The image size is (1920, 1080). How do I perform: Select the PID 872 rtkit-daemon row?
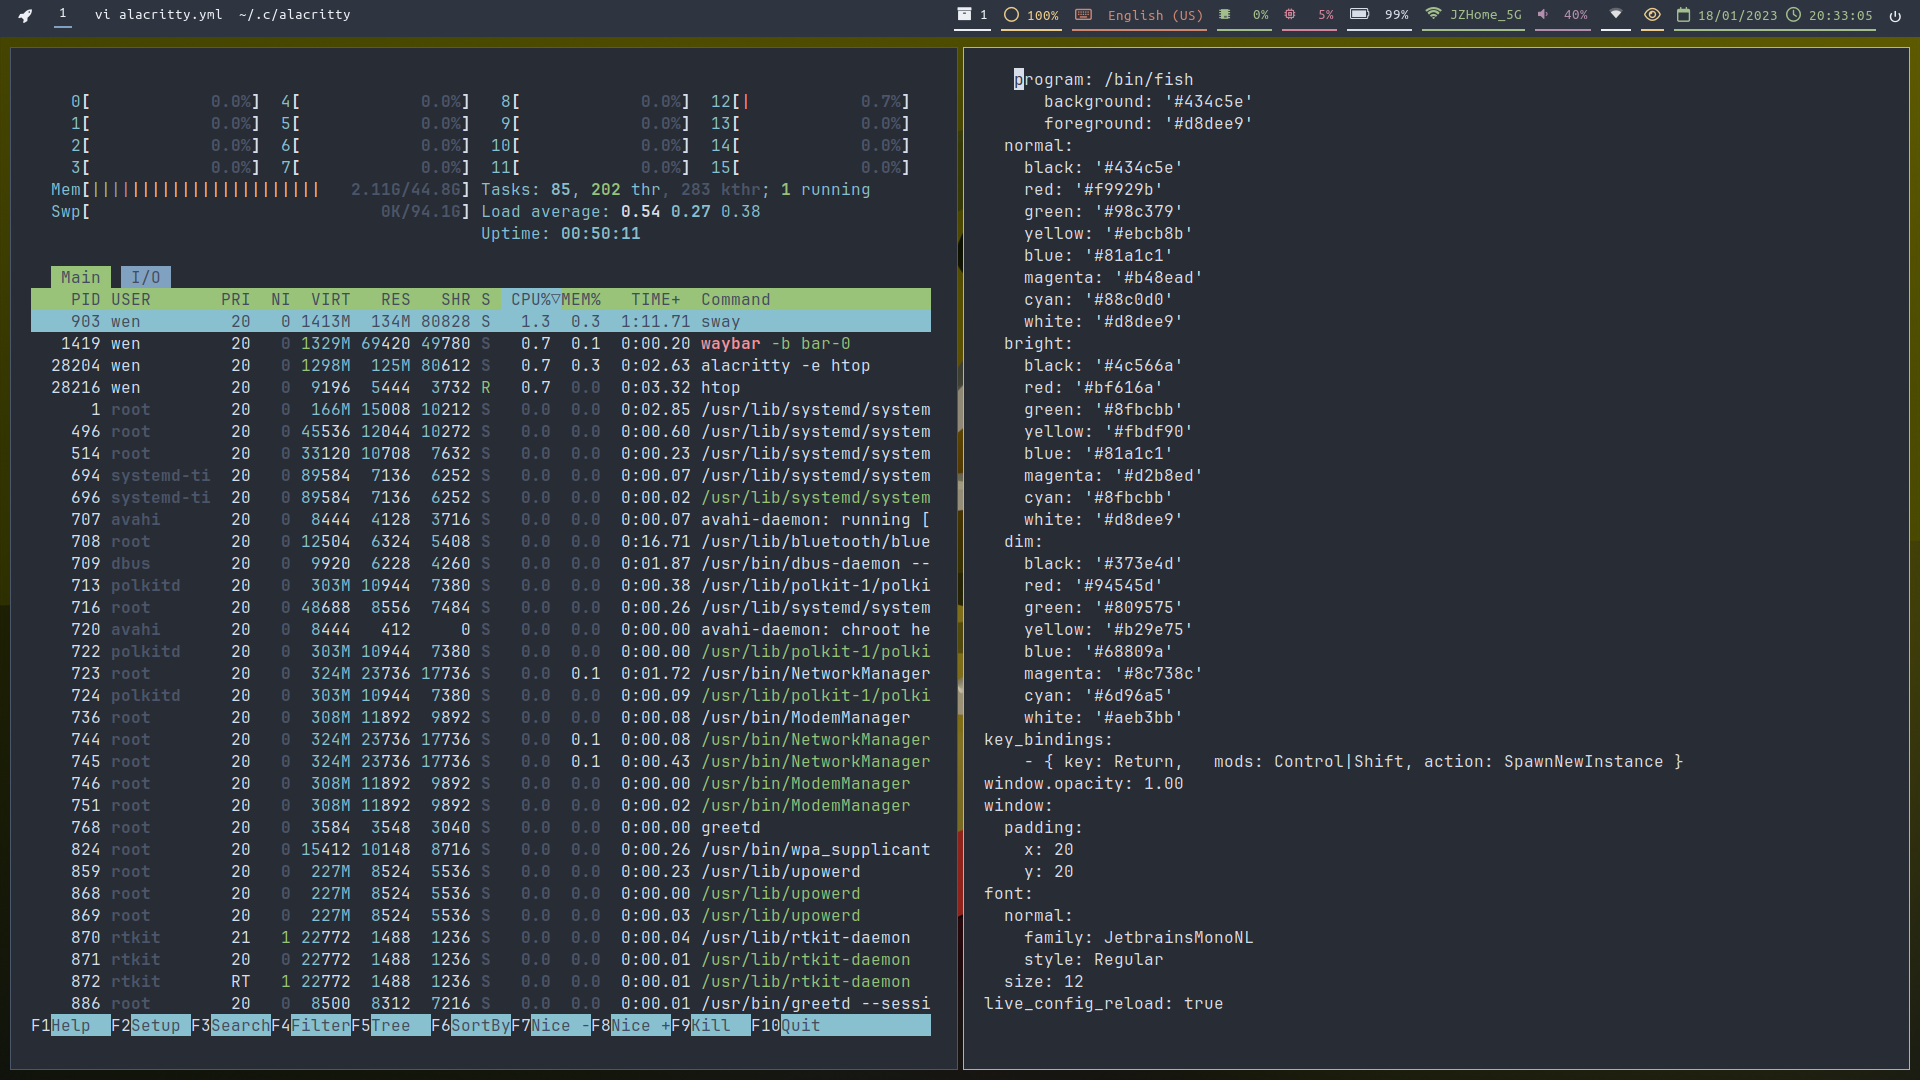pos(481,981)
